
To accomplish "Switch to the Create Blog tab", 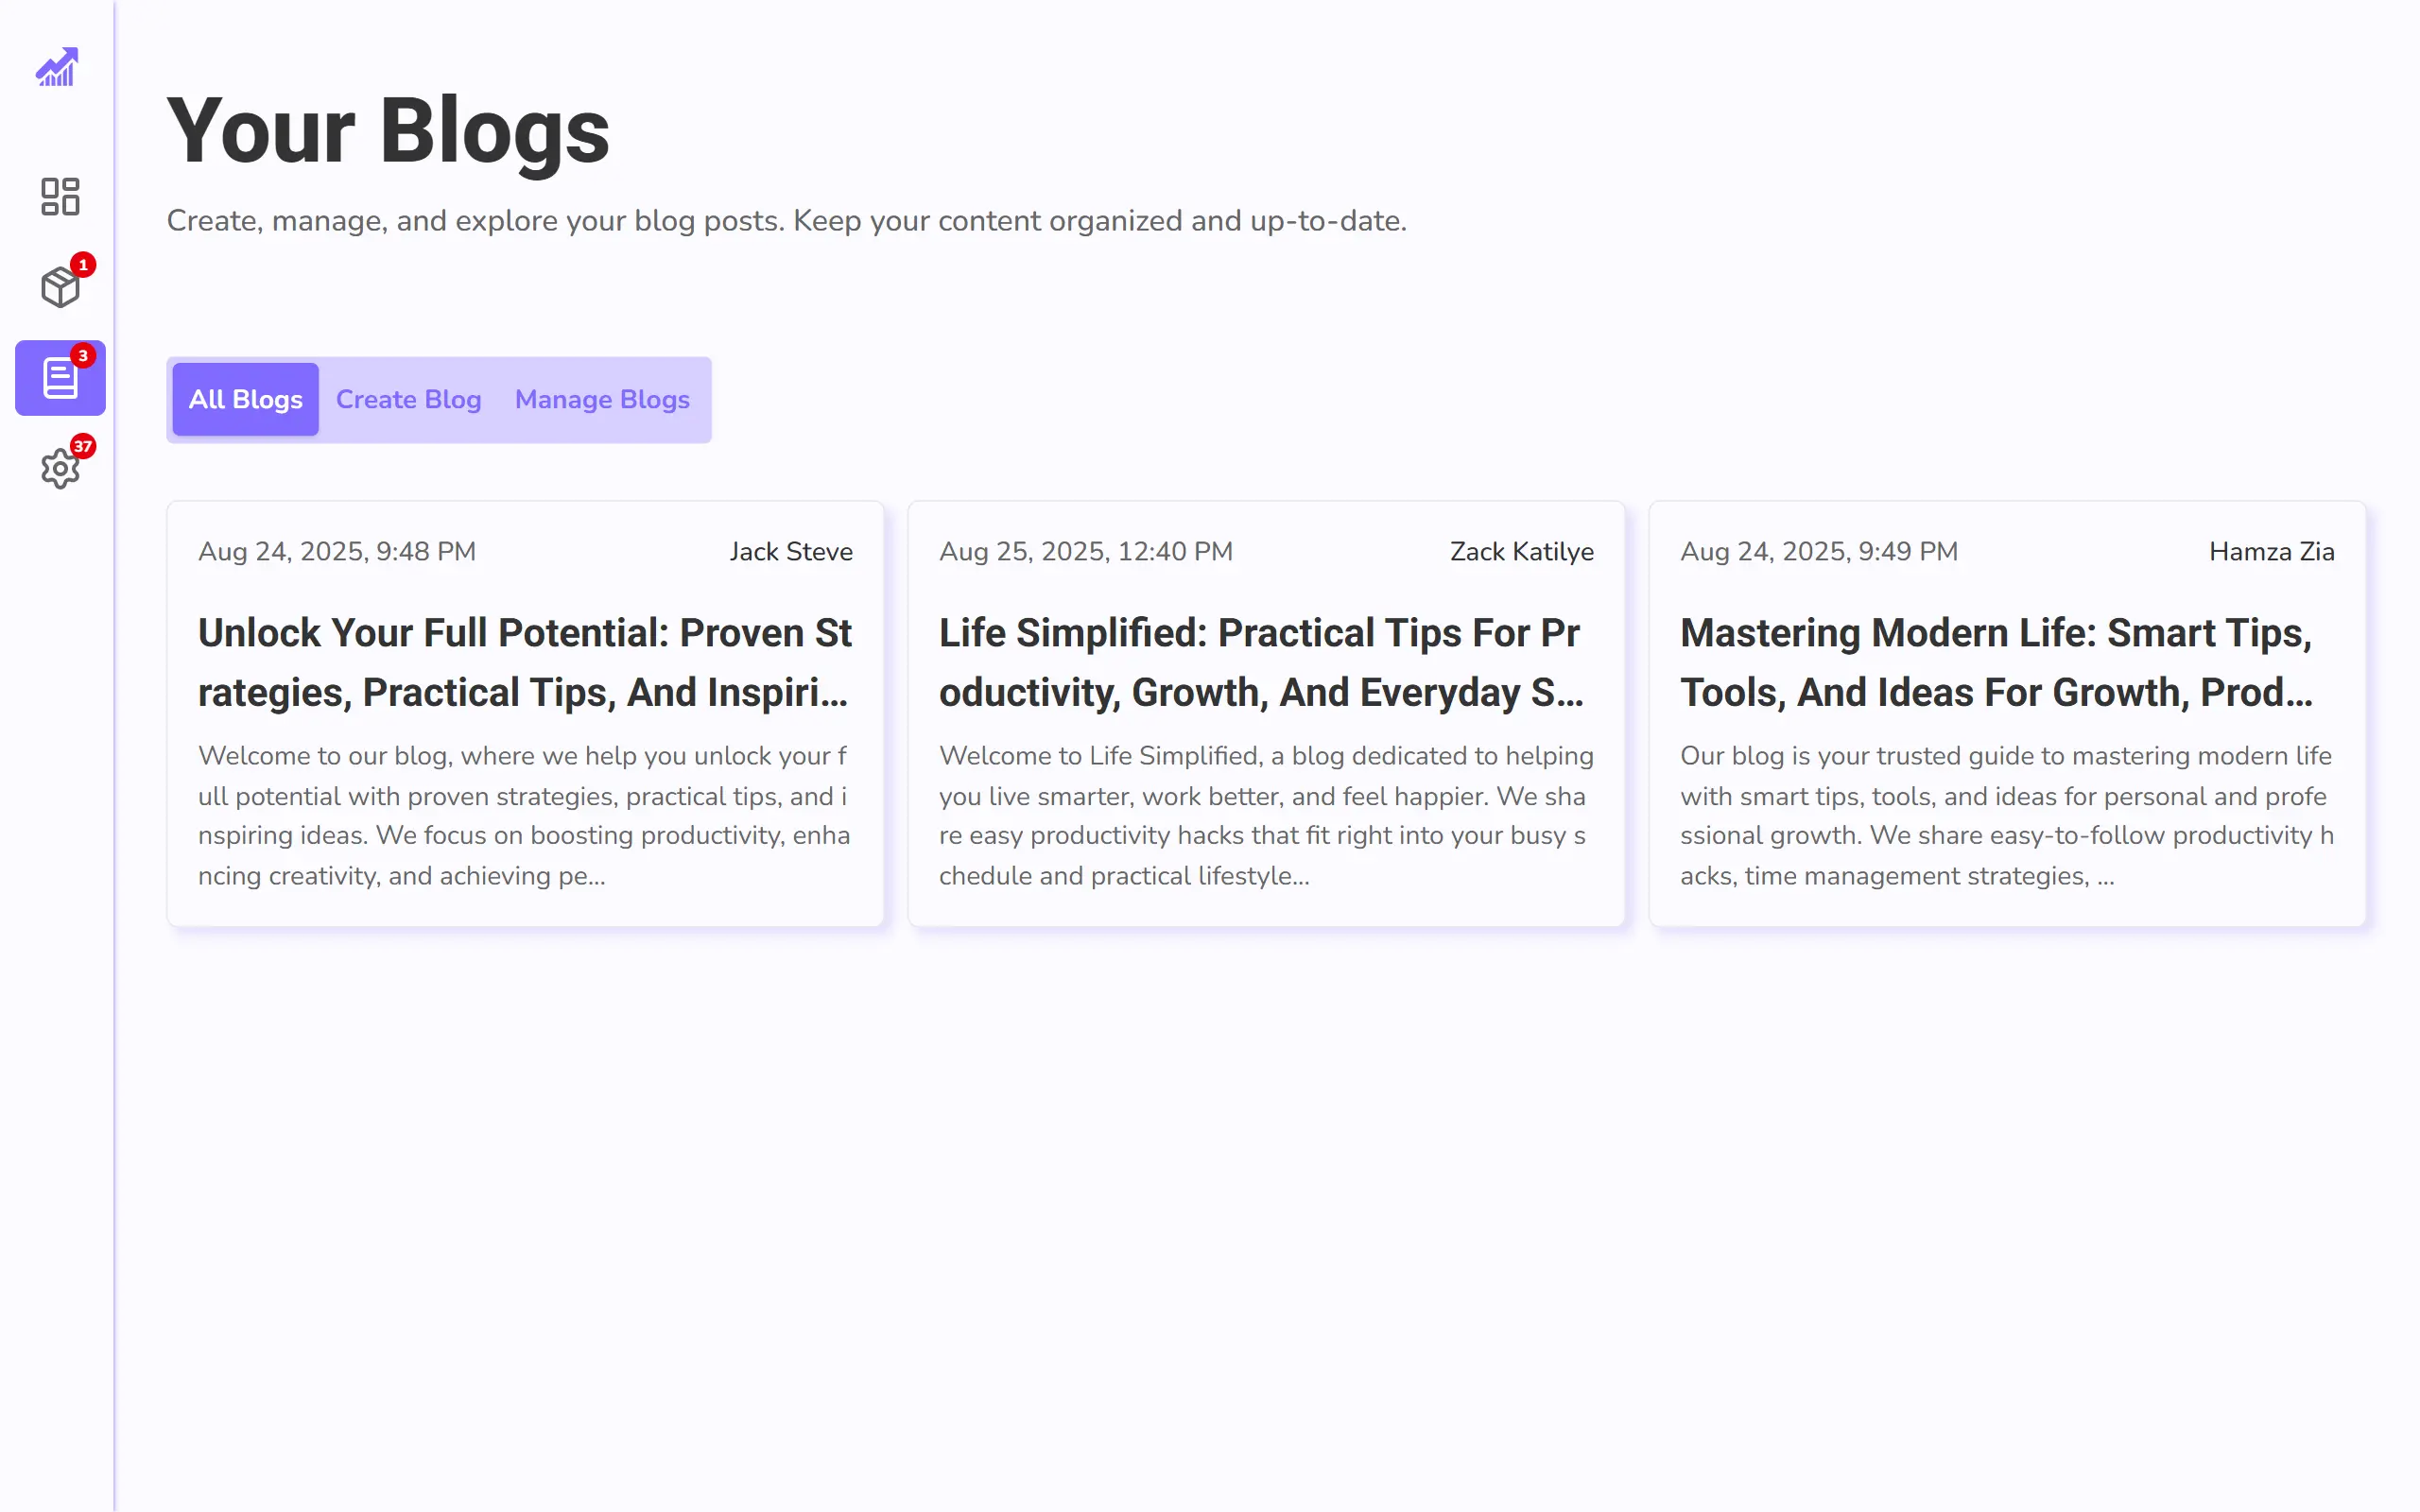I will (408, 399).
